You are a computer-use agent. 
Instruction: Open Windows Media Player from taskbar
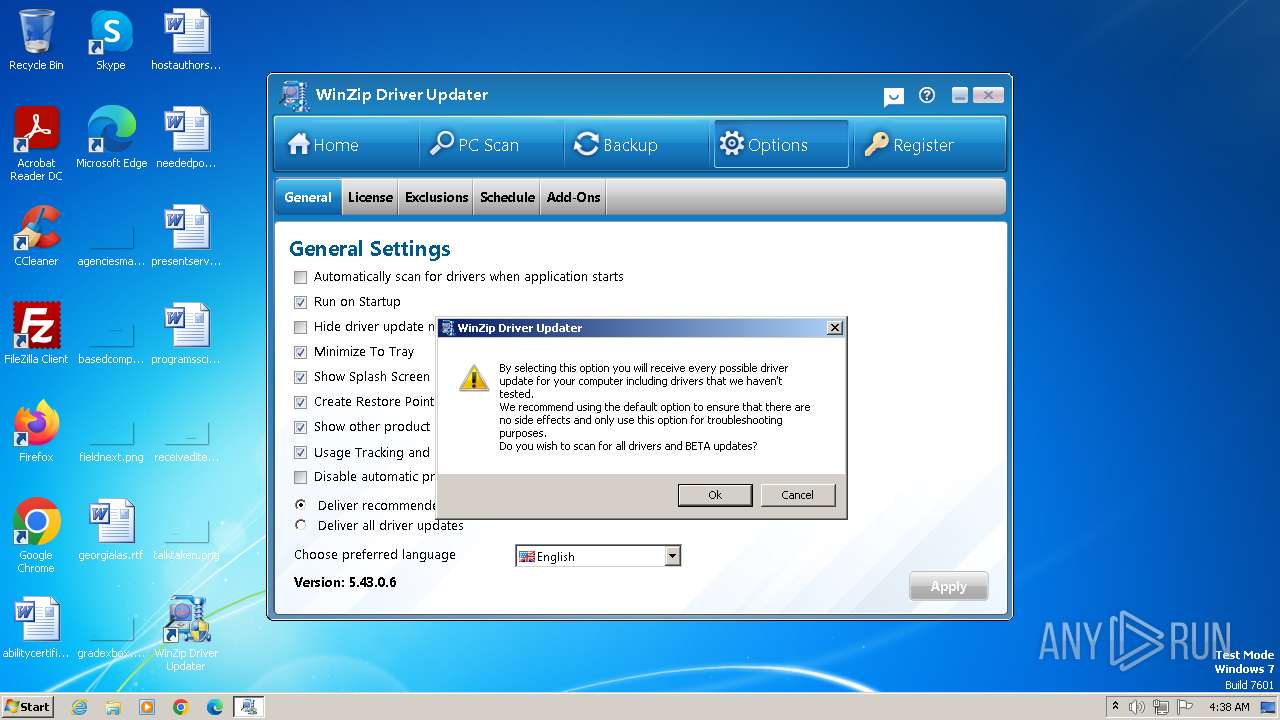(147, 707)
